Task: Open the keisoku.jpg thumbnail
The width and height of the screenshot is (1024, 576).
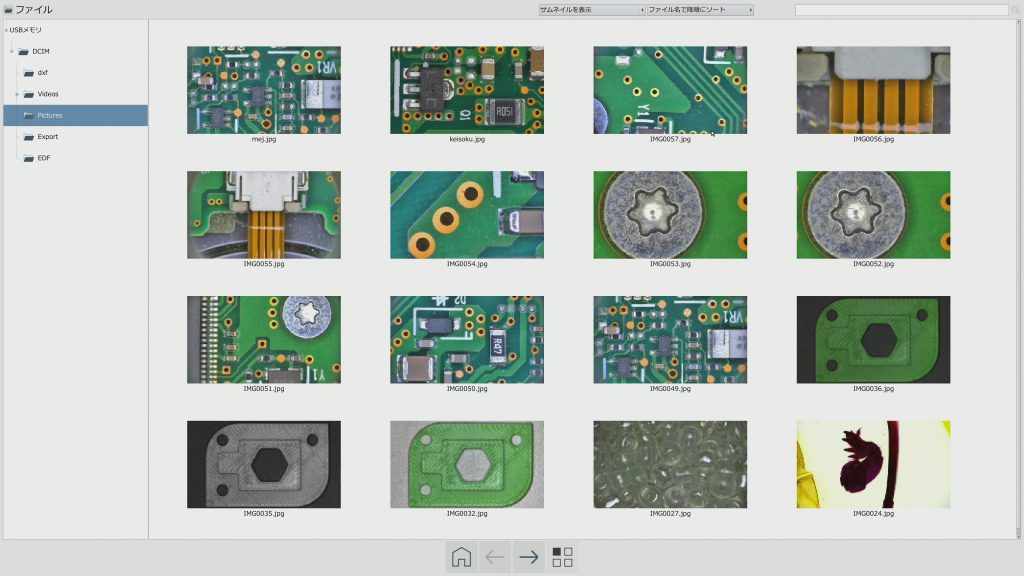Action: coord(467,90)
